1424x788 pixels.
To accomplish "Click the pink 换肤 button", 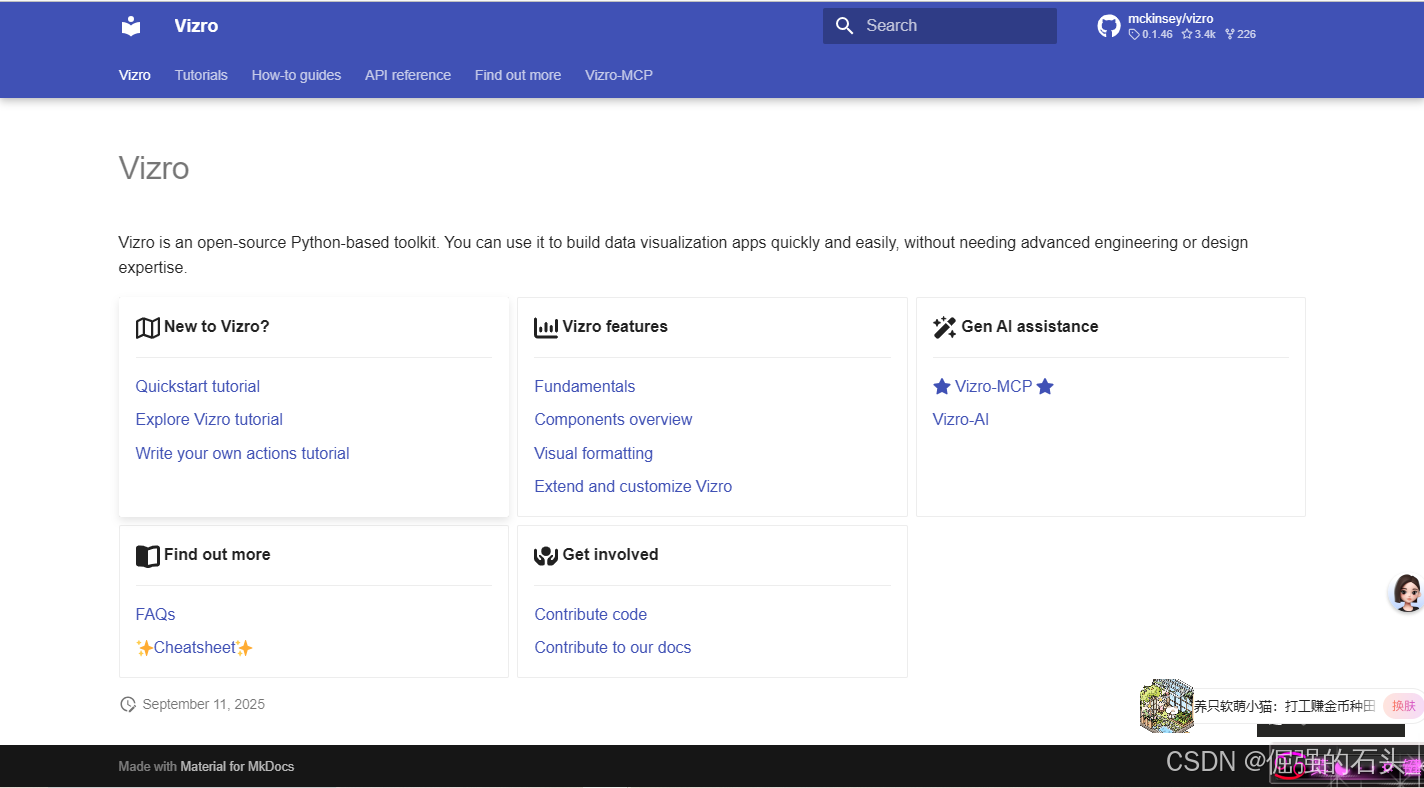I will click(x=1404, y=706).
